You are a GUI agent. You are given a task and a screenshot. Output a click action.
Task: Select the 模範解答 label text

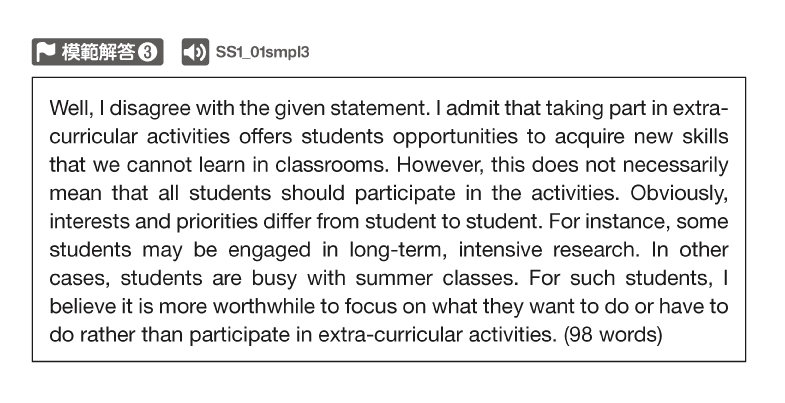click(98, 52)
